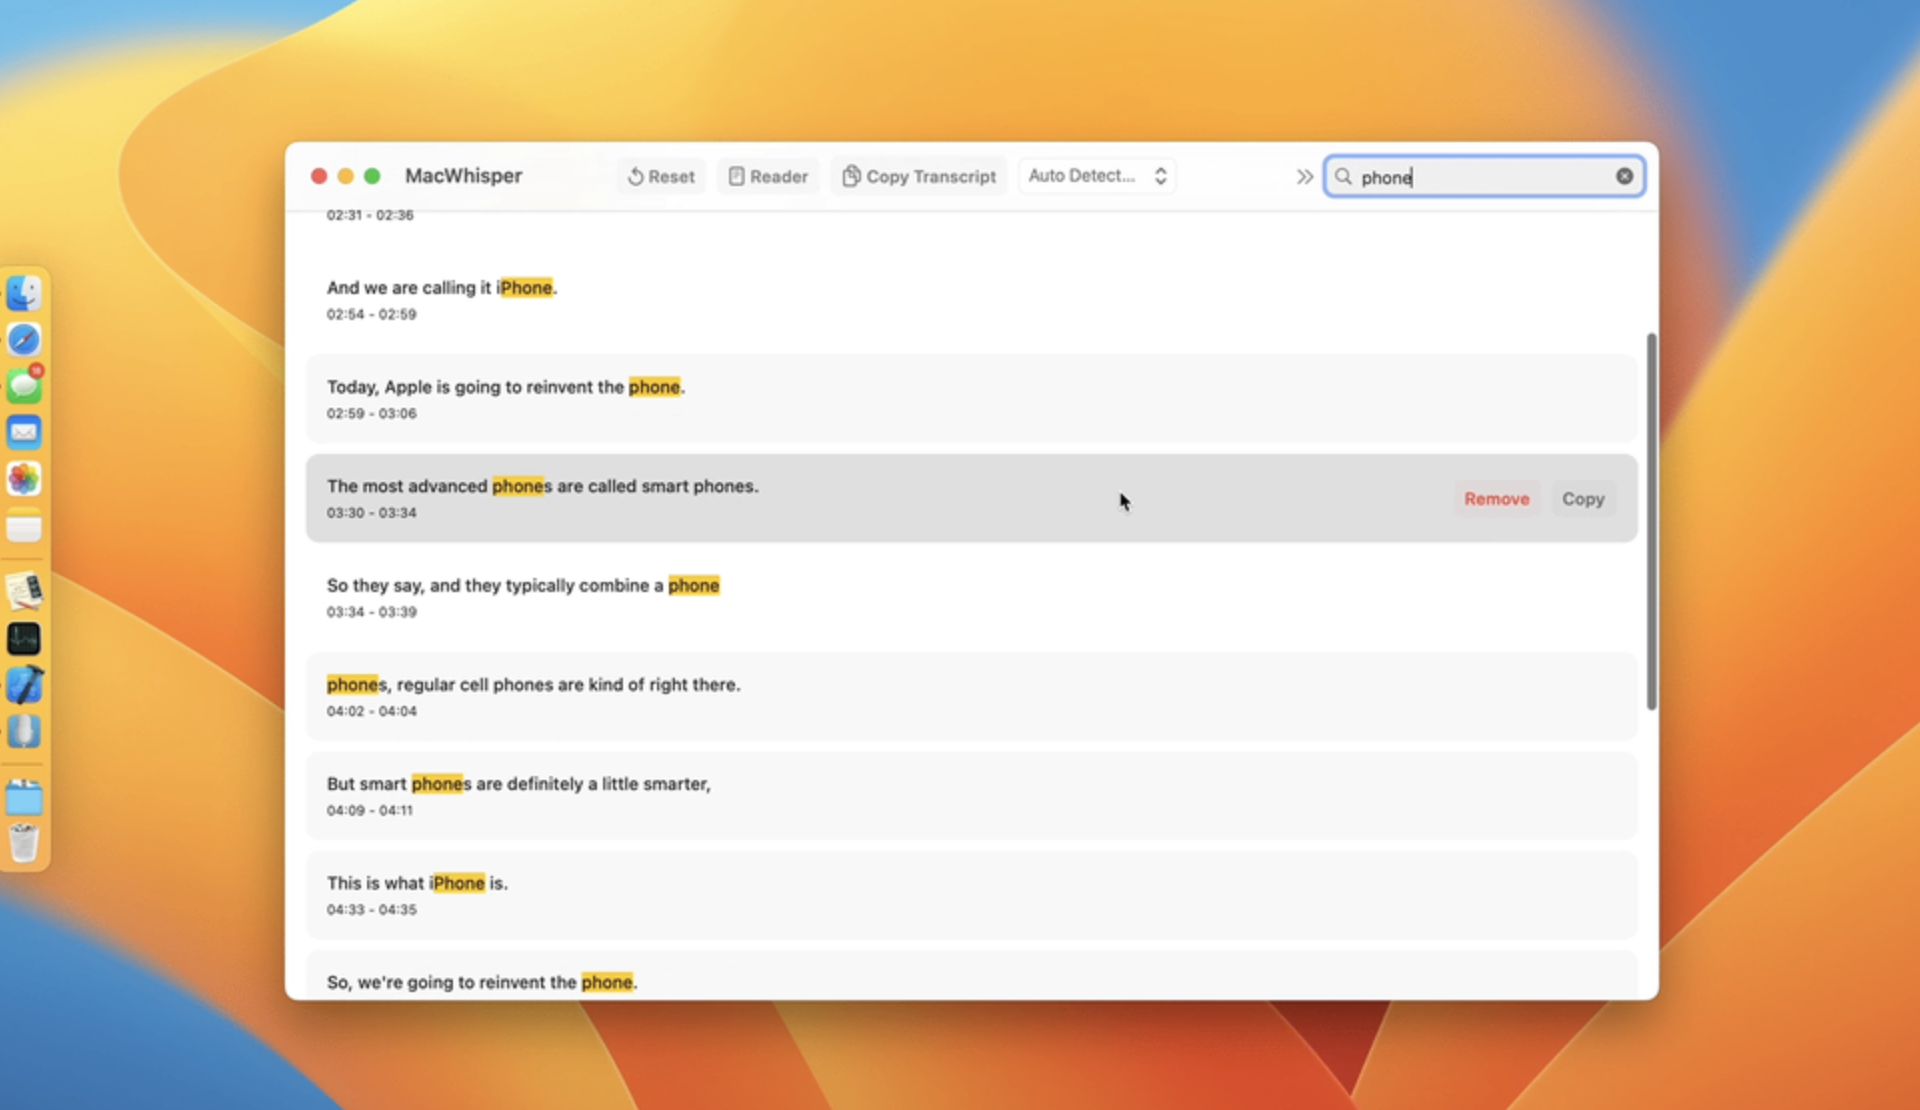Select 'Today, Apple is going to reinvent' line
1920x1110 pixels.
[971, 398]
